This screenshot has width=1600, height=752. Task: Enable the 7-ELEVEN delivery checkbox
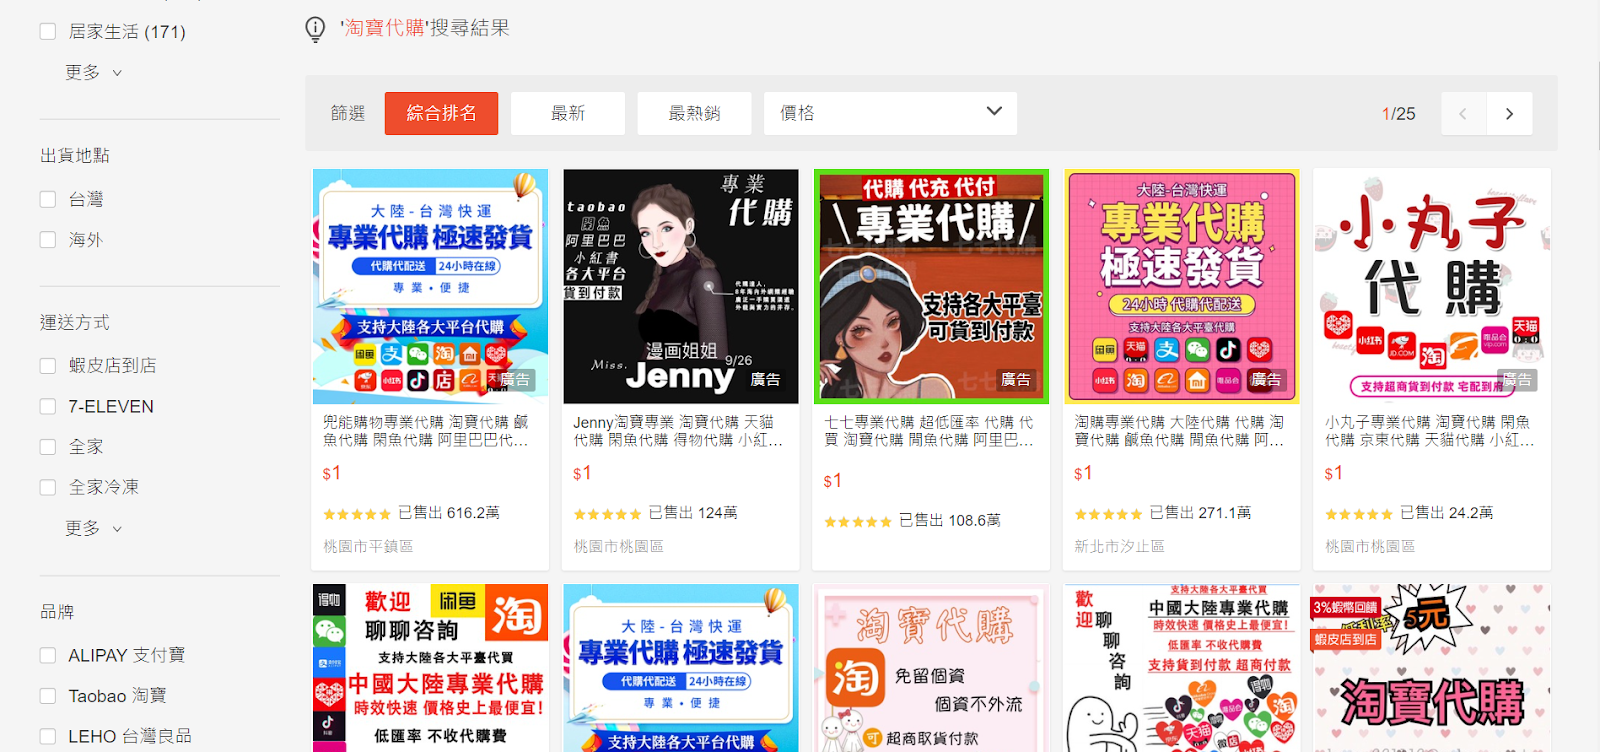tap(48, 406)
